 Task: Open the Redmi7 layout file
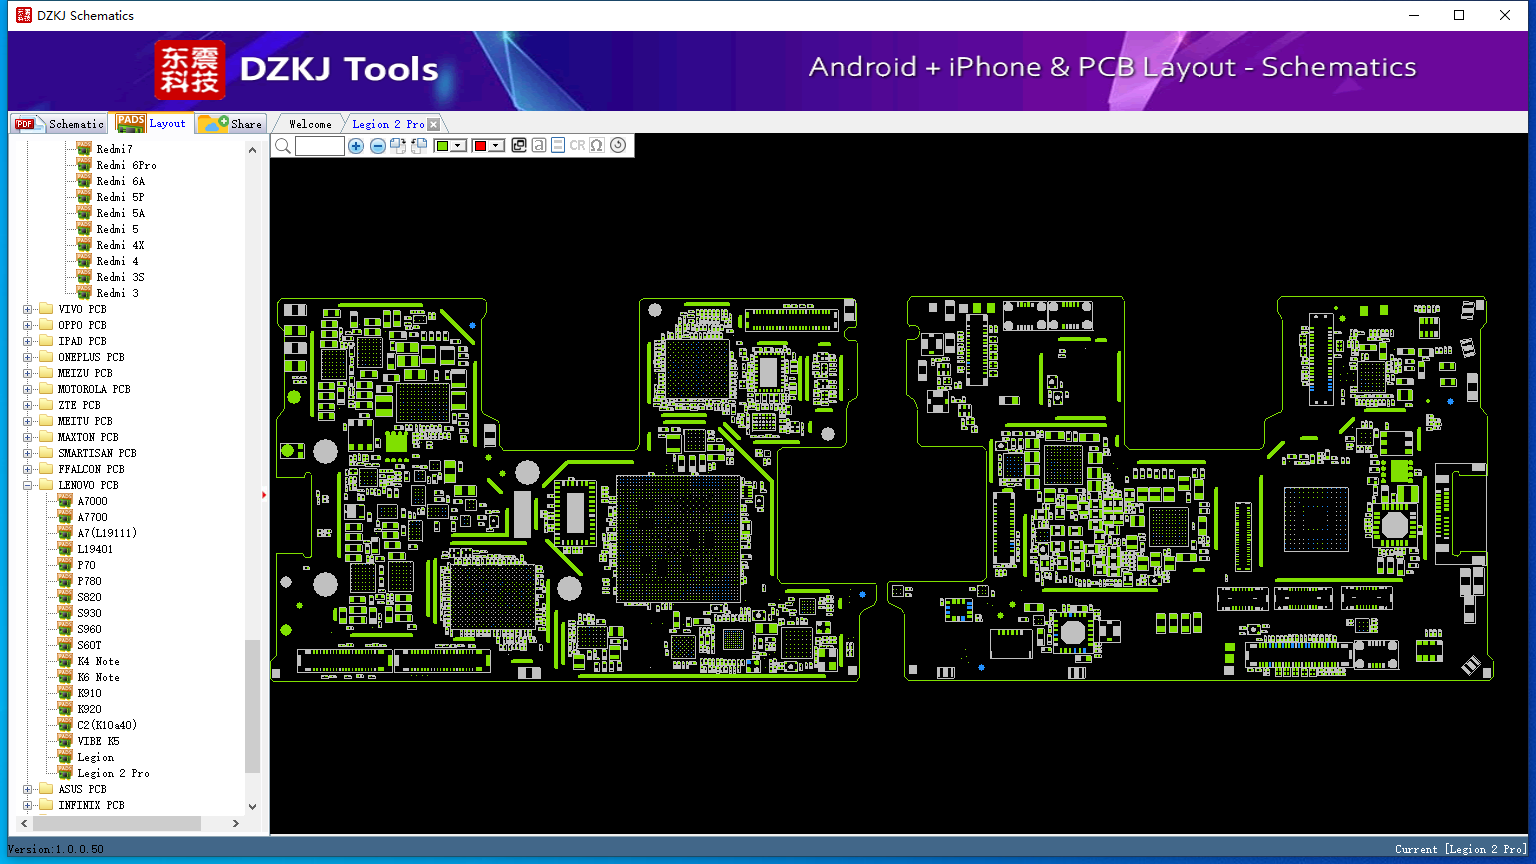(114, 149)
